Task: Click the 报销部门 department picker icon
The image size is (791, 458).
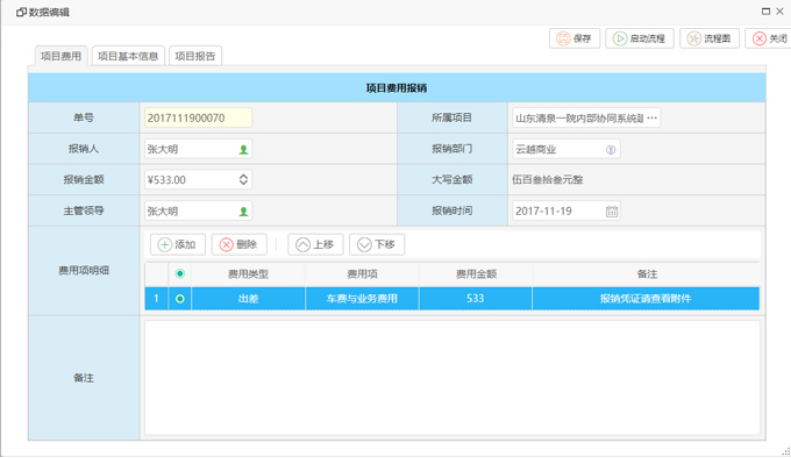Action: tap(610, 149)
